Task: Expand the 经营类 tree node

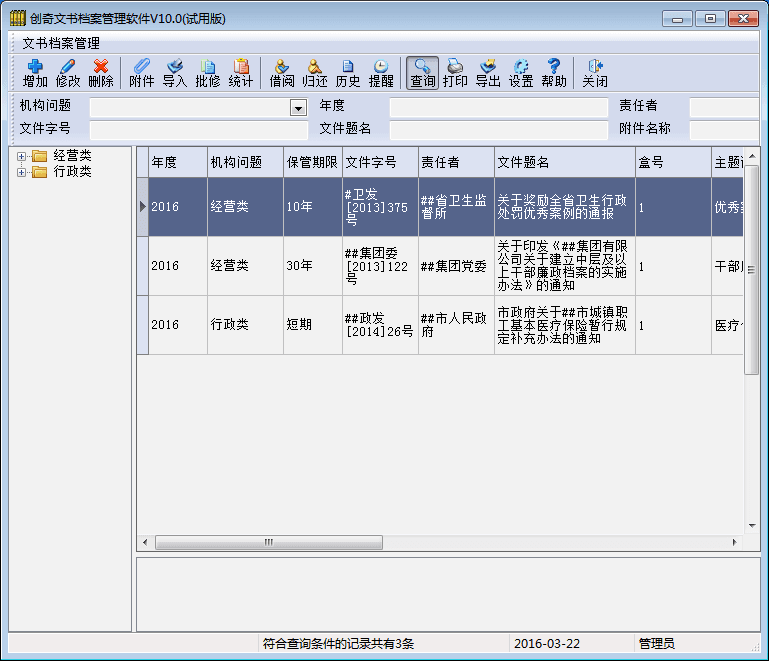Action: [22, 156]
